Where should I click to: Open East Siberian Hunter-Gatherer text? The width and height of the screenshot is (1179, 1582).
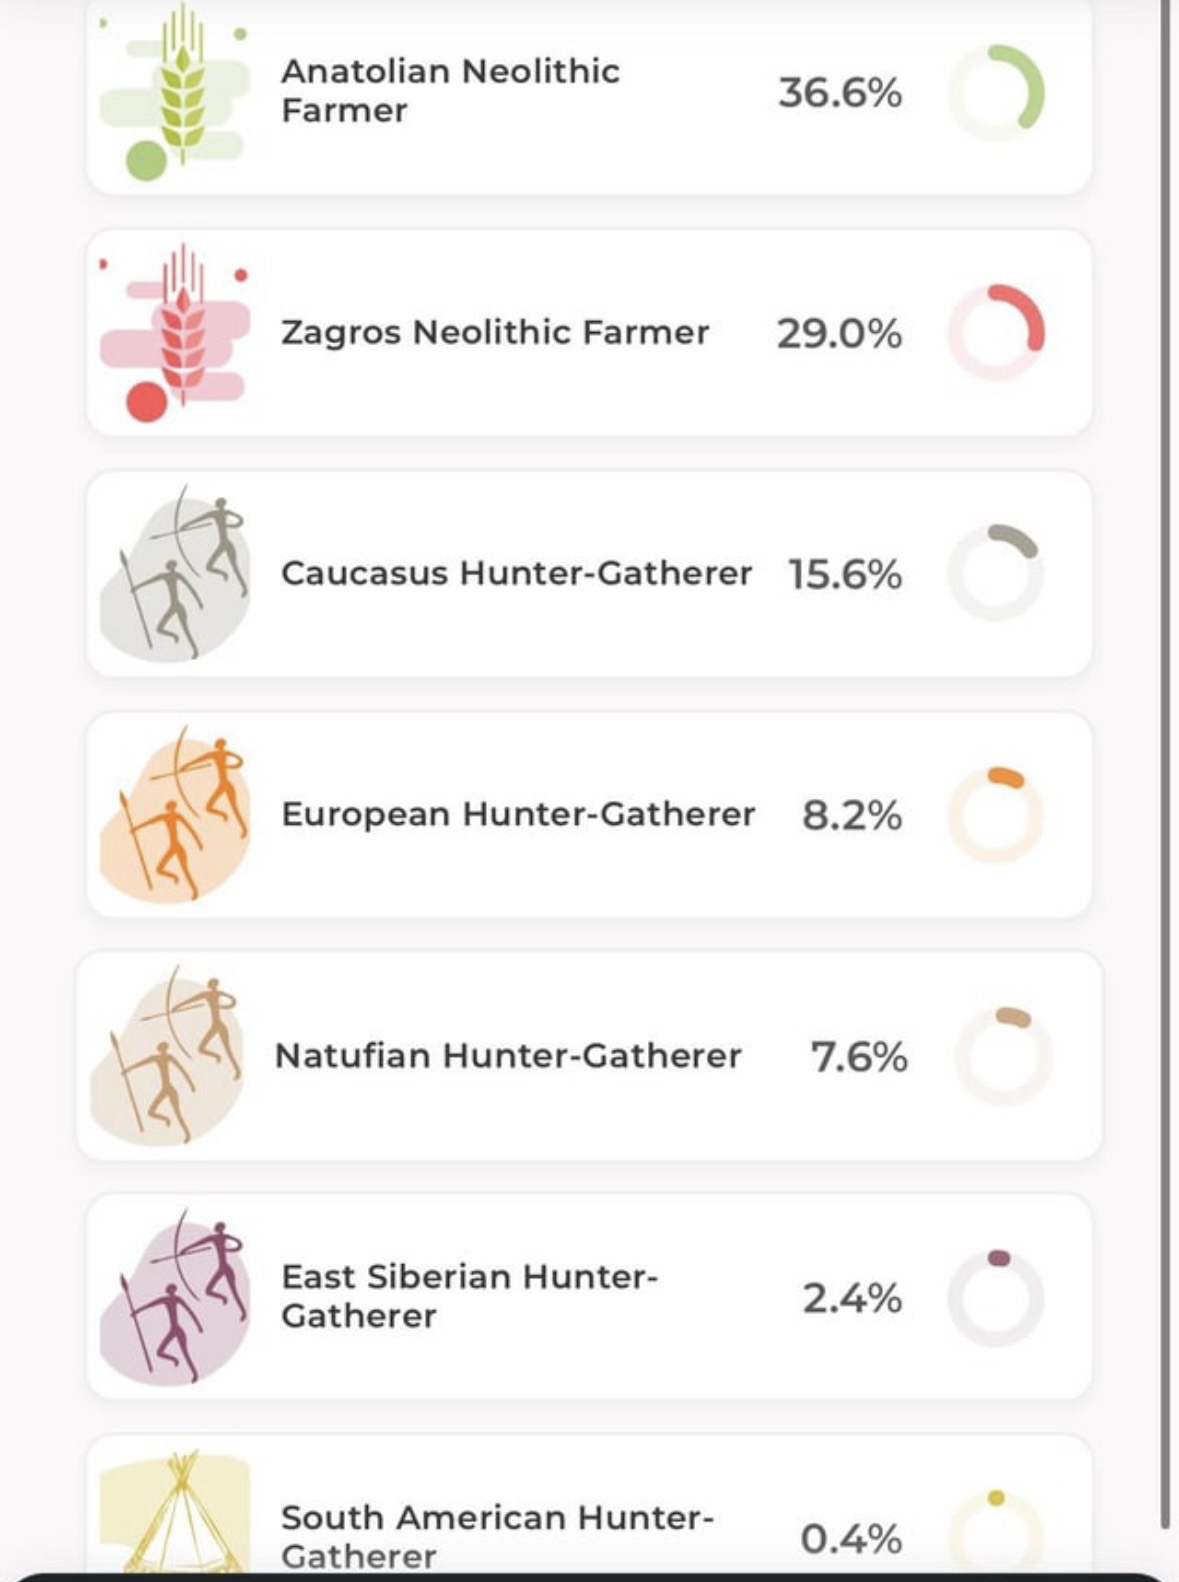pyautogui.click(x=469, y=1296)
